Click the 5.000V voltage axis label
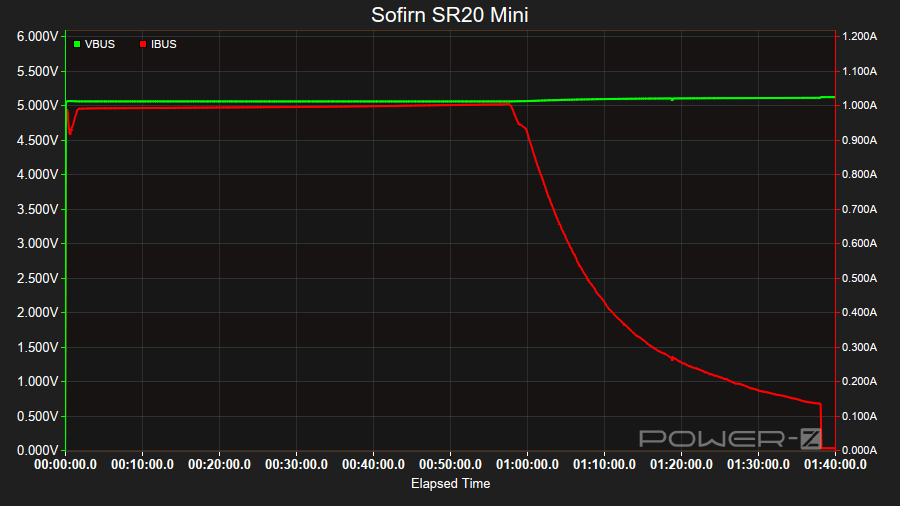The width and height of the screenshot is (900, 506). [37, 106]
